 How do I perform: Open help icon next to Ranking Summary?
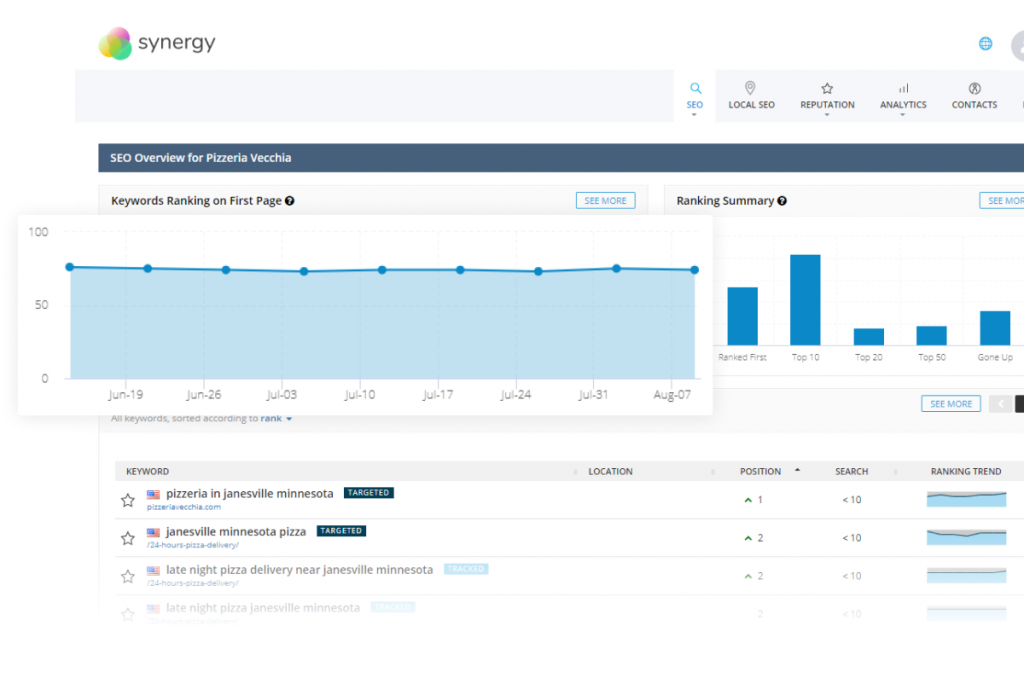point(782,201)
